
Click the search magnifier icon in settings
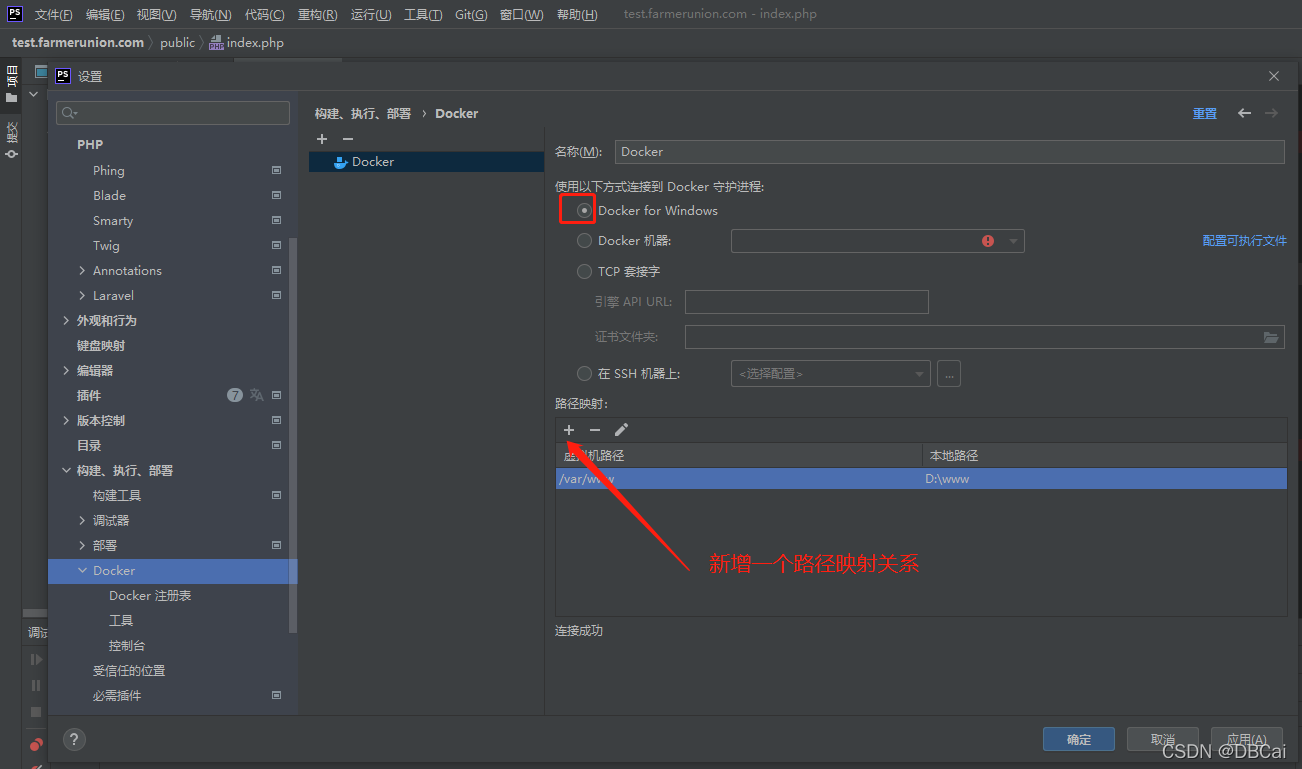(69, 113)
